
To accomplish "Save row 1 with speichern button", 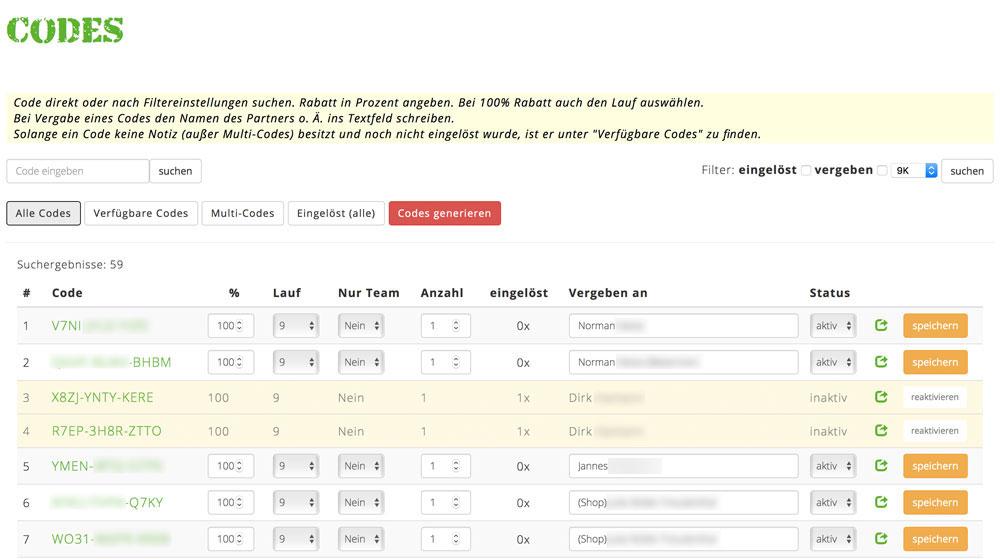I will [934, 326].
